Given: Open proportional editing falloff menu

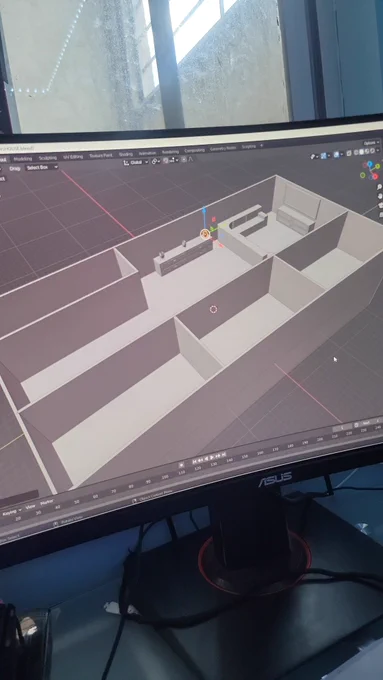Looking at the screenshot, I should 190,159.
